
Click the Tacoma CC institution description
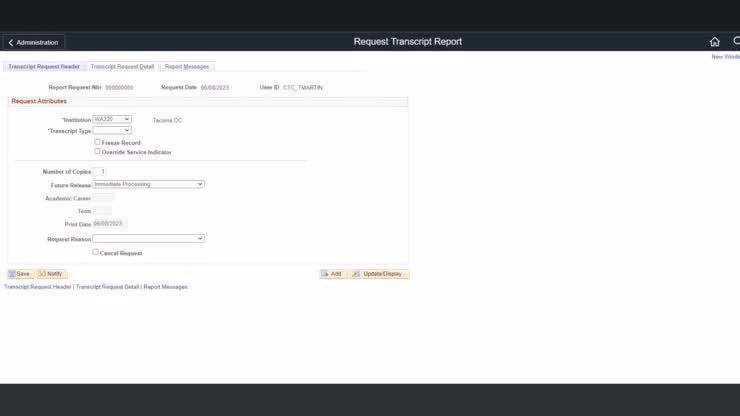point(167,120)
